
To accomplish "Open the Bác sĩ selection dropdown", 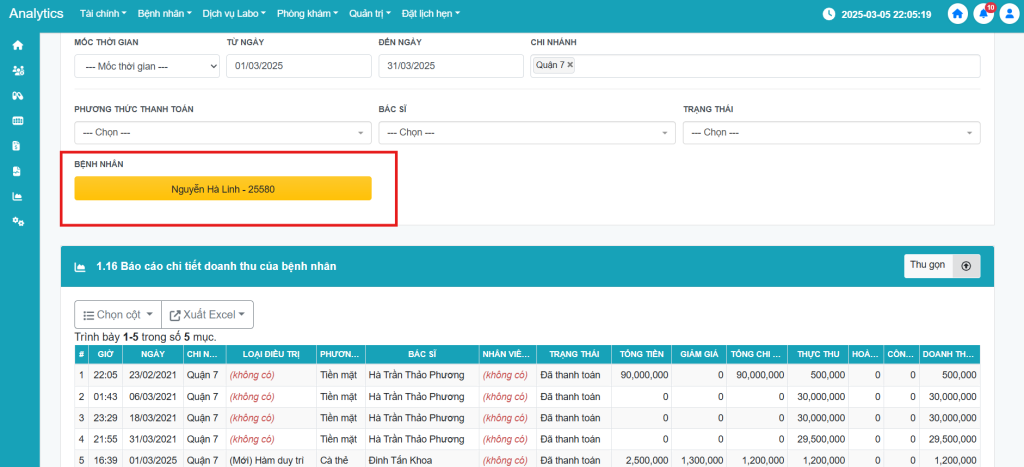I will coord(527,132).
